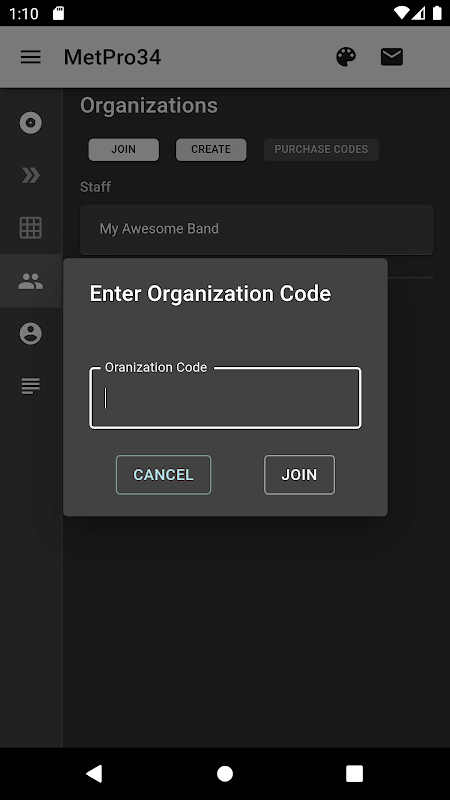
Task: Click the PURCHASE CODES button
Action: click(x=321, y=149)
